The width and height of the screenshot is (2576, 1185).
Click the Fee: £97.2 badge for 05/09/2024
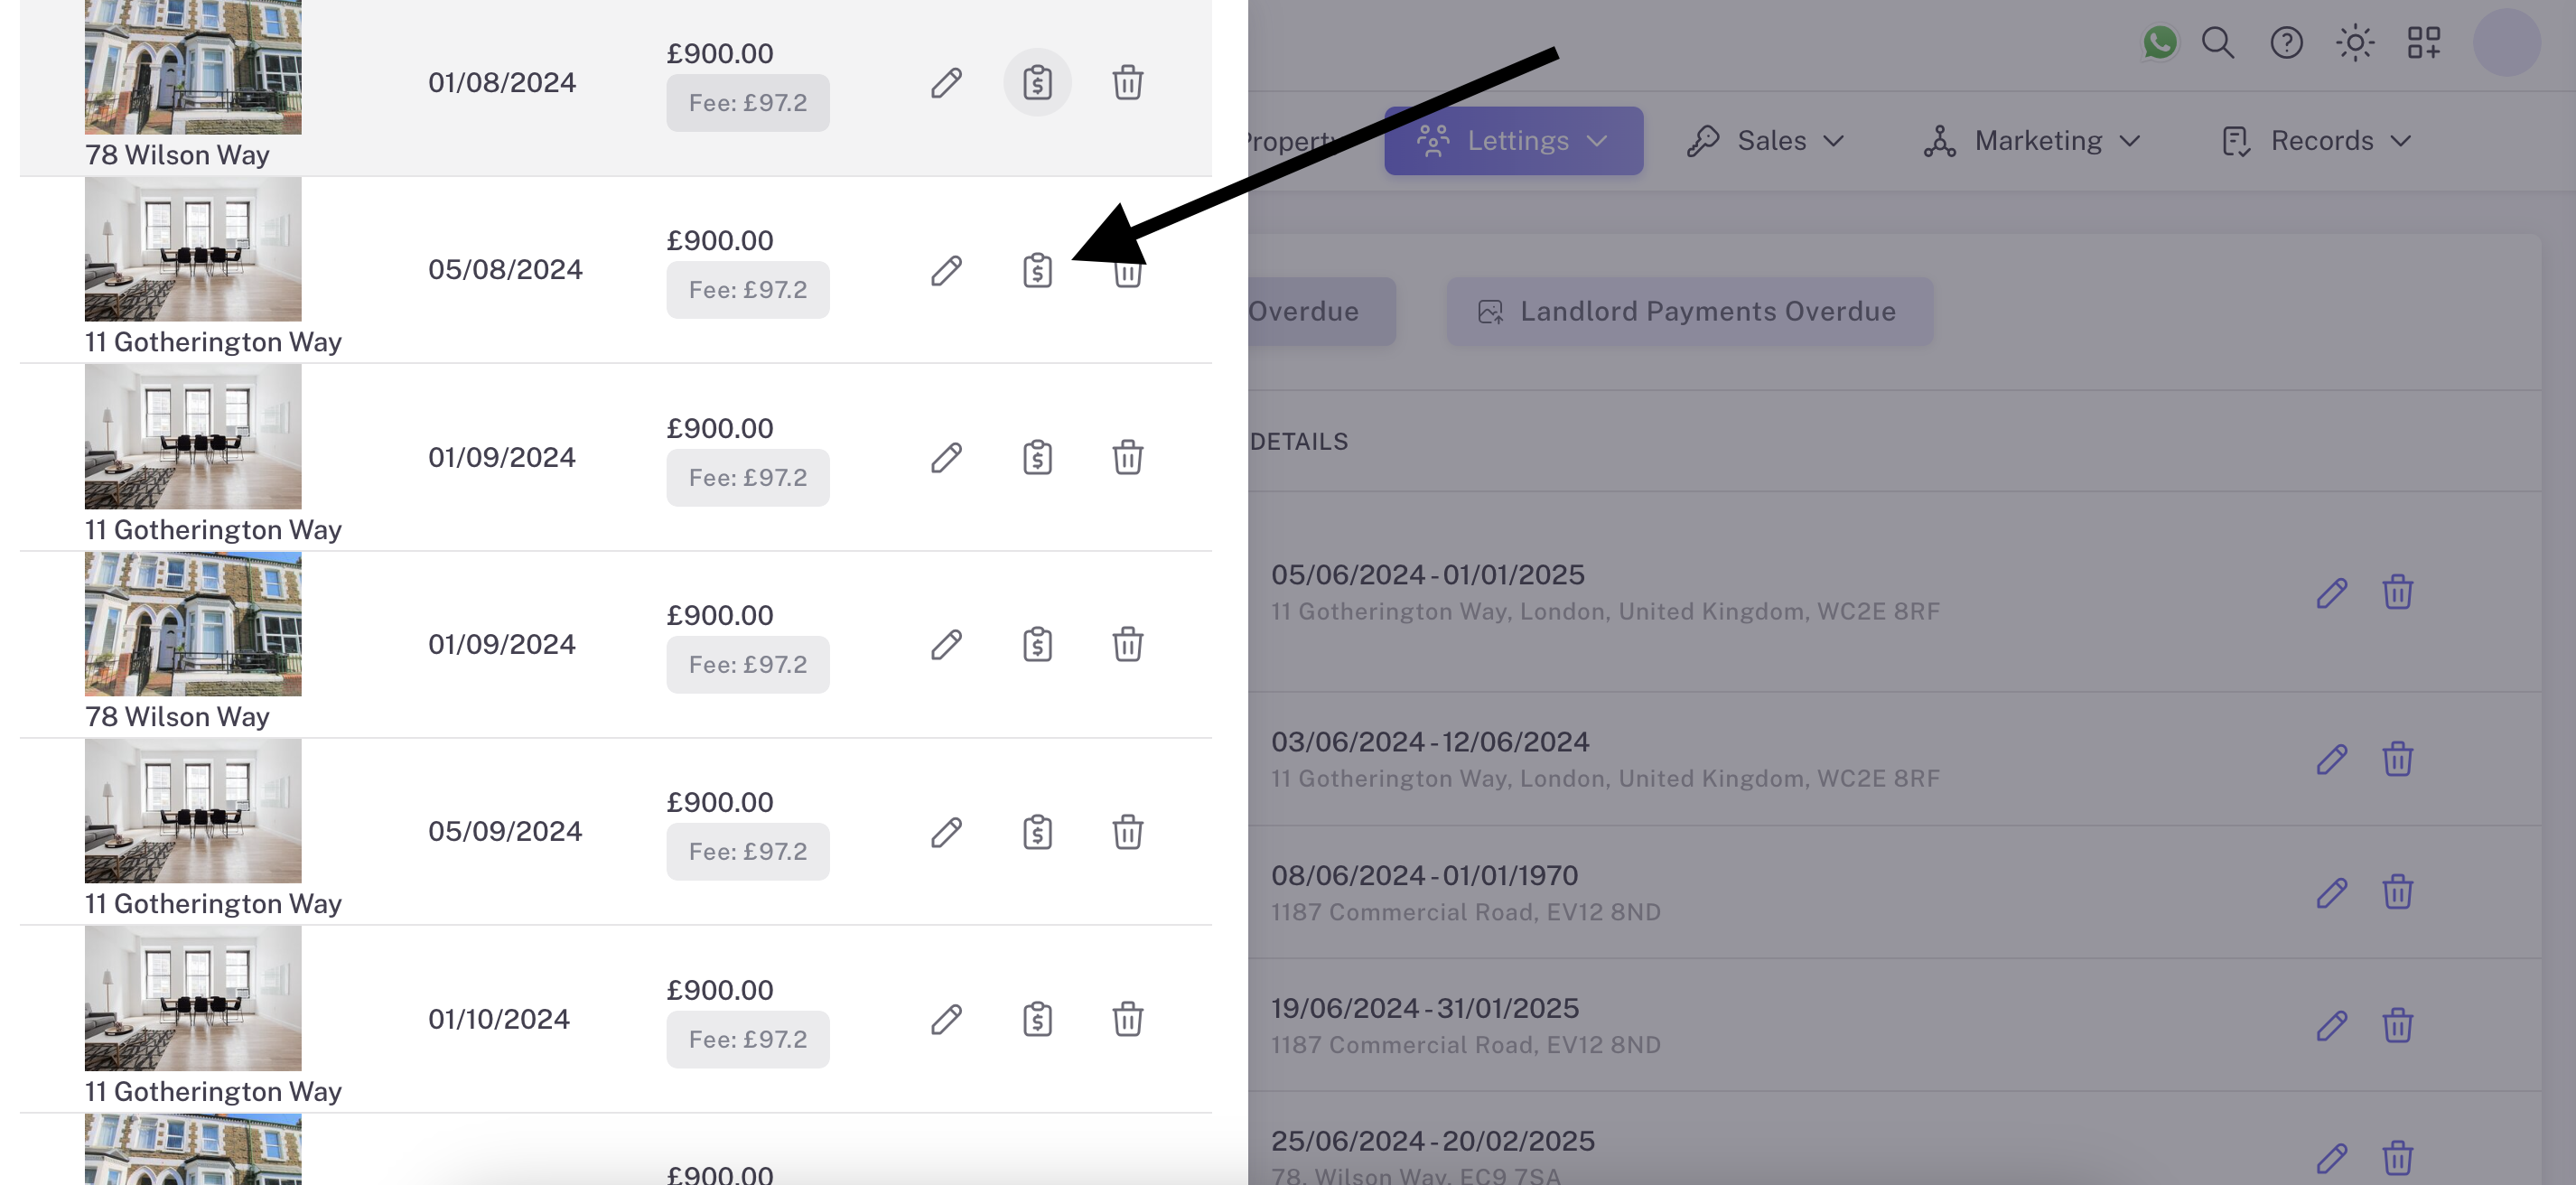tap(747, 852)
